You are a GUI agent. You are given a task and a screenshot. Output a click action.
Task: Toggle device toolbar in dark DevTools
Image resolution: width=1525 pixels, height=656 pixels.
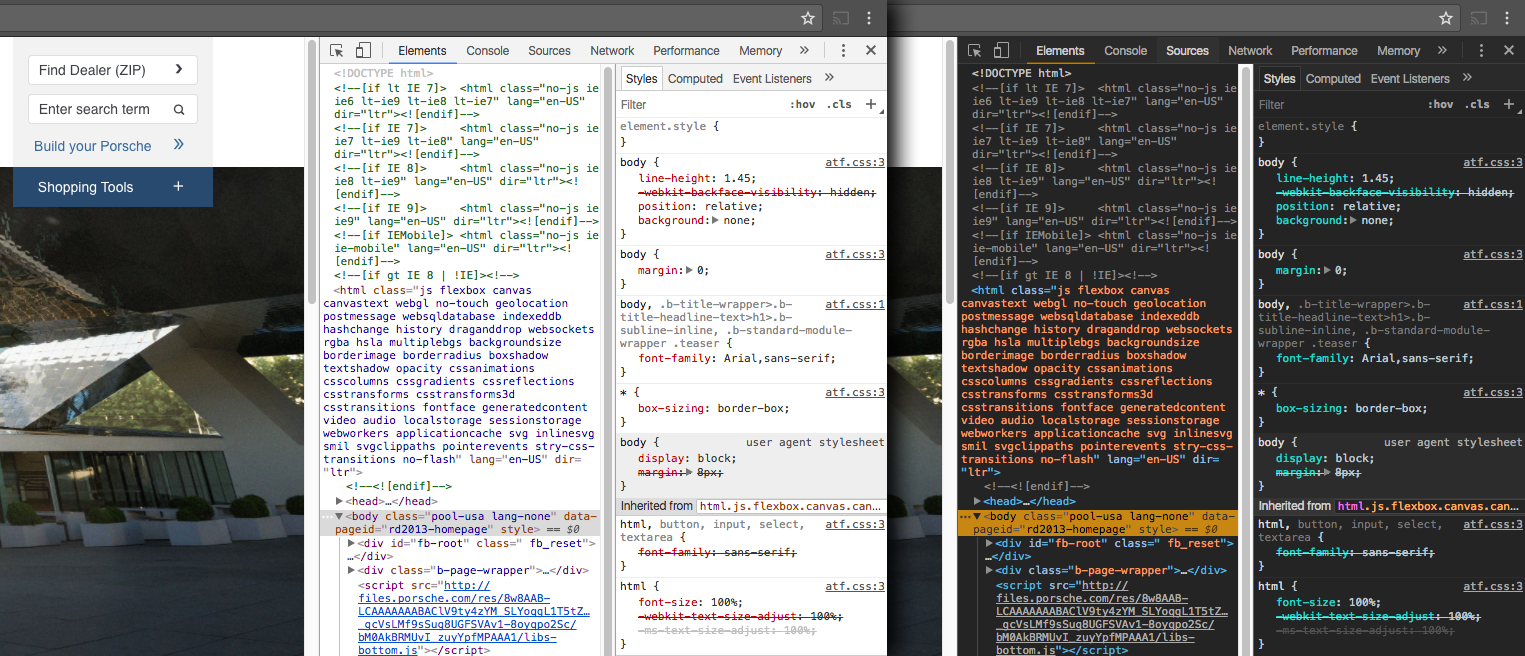pyautogui.click(x=1001, y=51)
